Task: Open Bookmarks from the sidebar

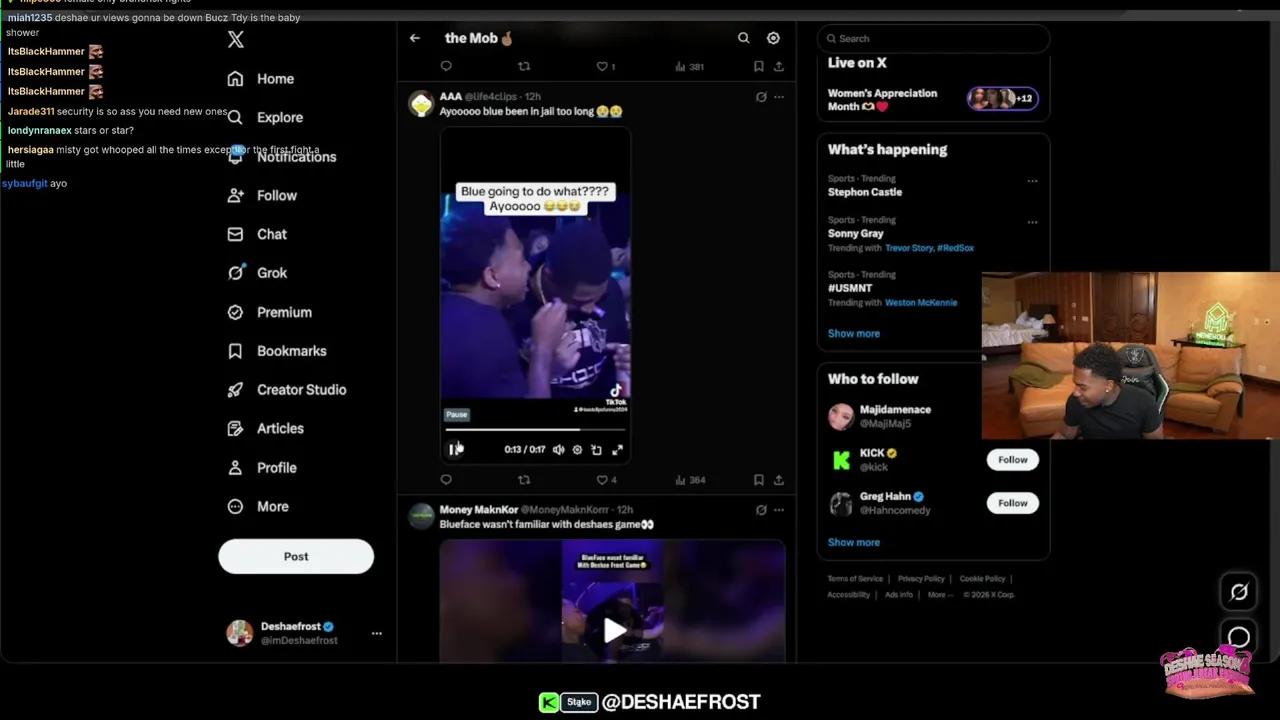Action: pos(277,351)
